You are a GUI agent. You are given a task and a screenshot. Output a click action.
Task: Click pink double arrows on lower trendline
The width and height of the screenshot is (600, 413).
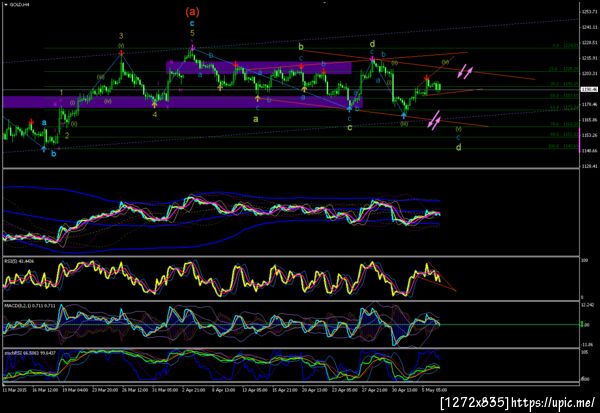click(434, 121)
